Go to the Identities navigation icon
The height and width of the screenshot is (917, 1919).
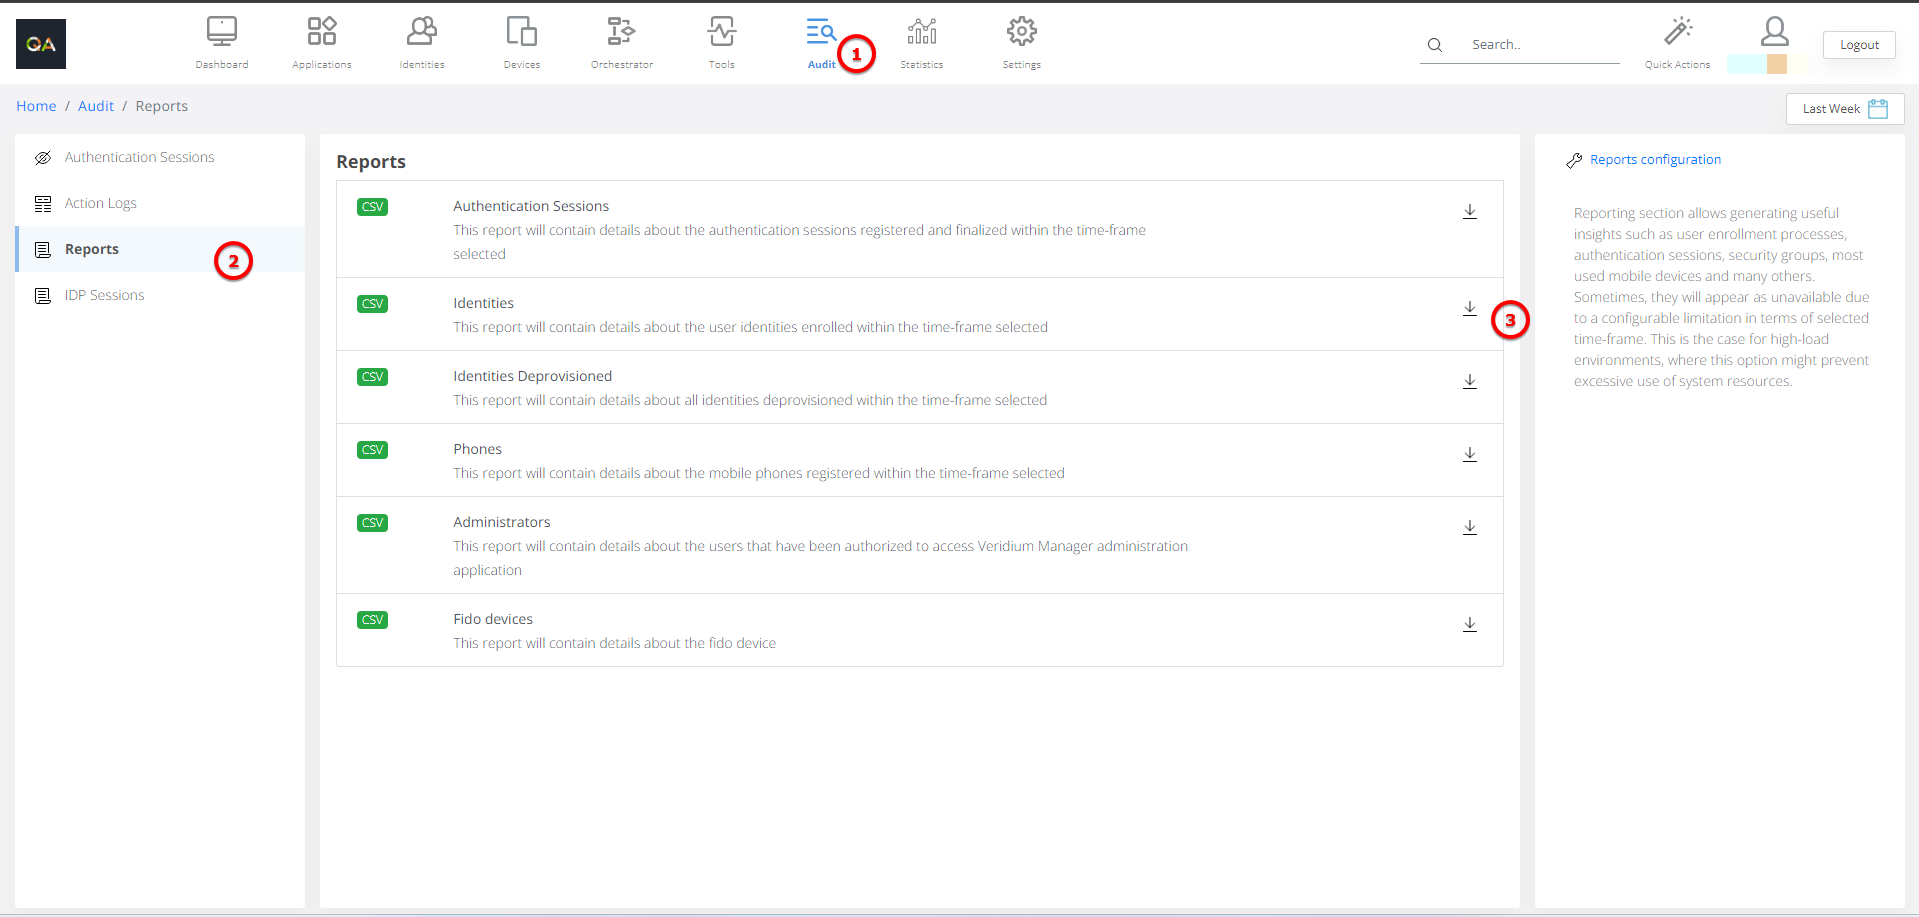click(x=421, y=33)
